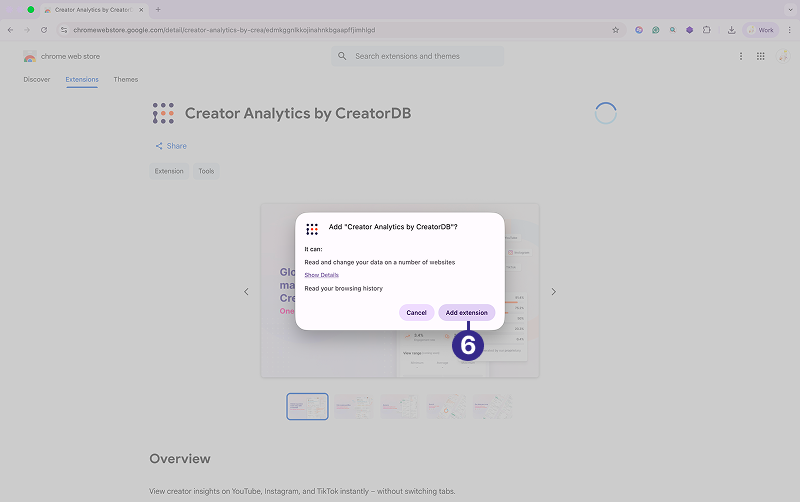Open the web store more options menu
Viewport: 800px width, 502px height.
click(x=741, y=56)
